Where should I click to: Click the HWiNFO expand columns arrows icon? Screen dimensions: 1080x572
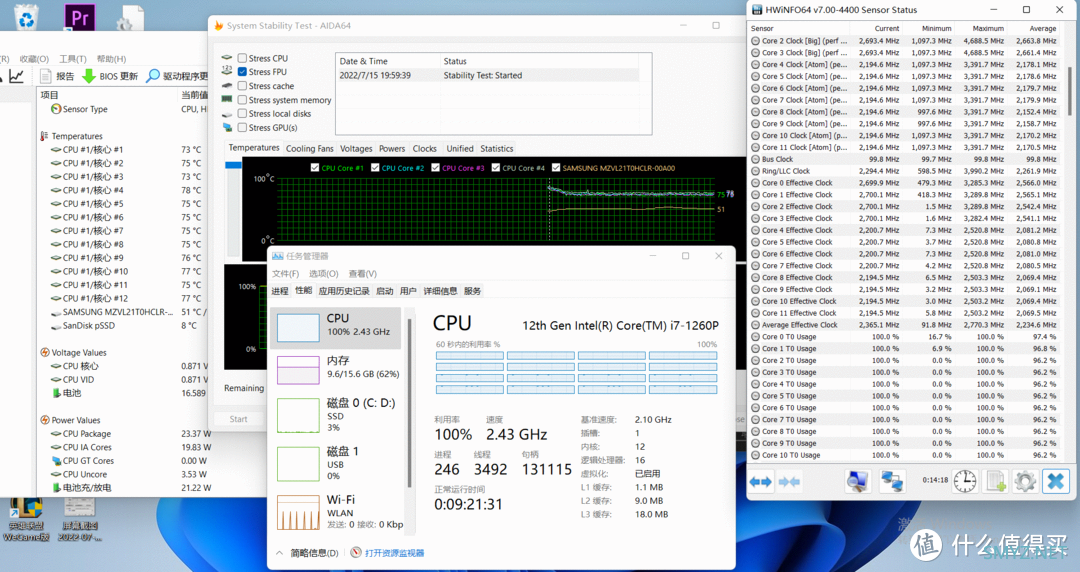[760, 482]
